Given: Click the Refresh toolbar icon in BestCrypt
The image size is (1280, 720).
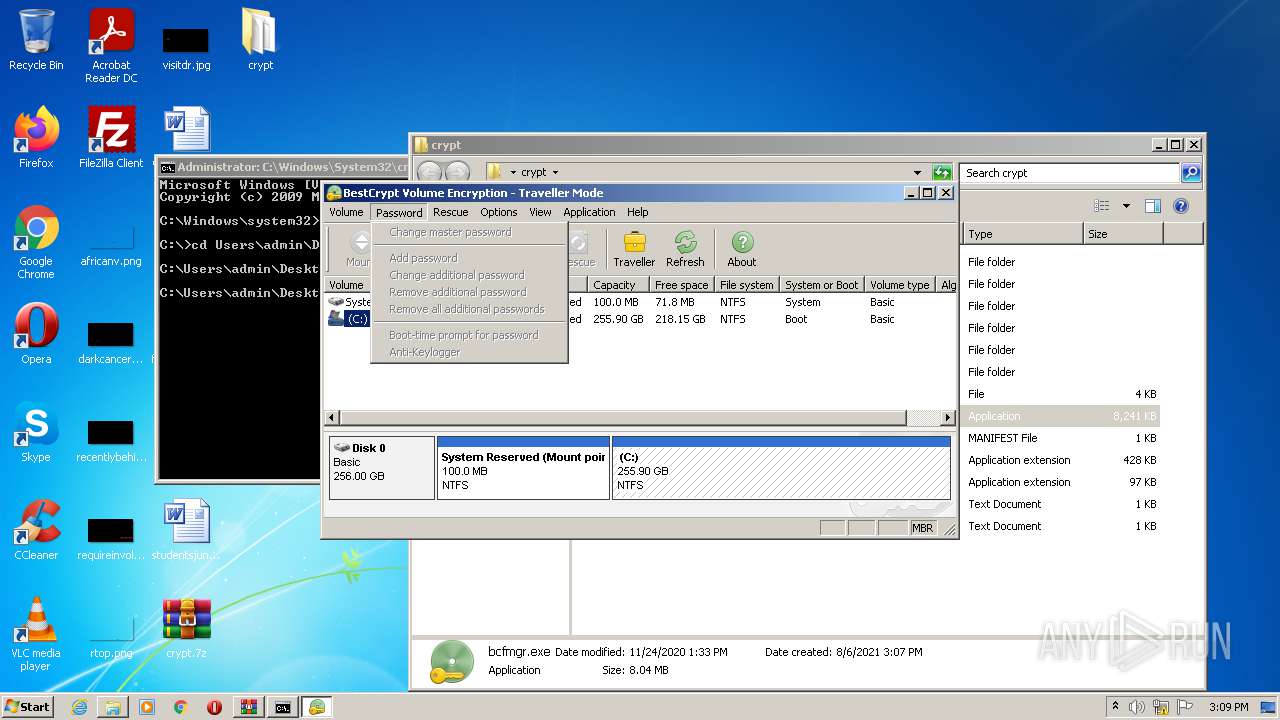Looking at the screenshot, I should coord(685,249).
